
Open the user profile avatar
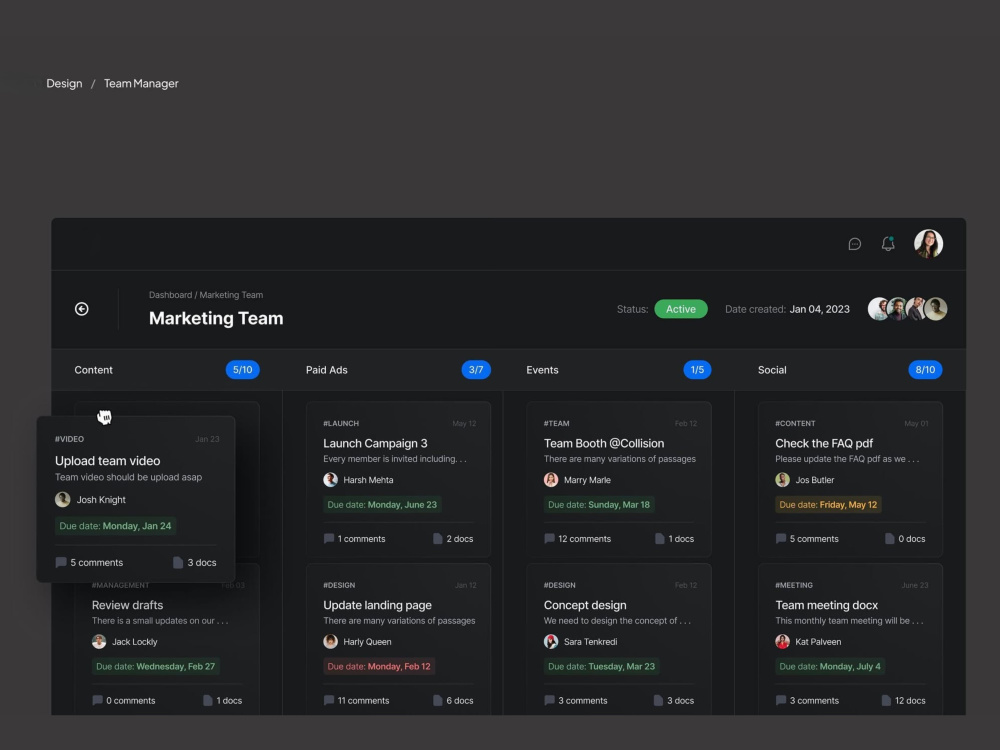pyautogui.click(x=928, y=244)
